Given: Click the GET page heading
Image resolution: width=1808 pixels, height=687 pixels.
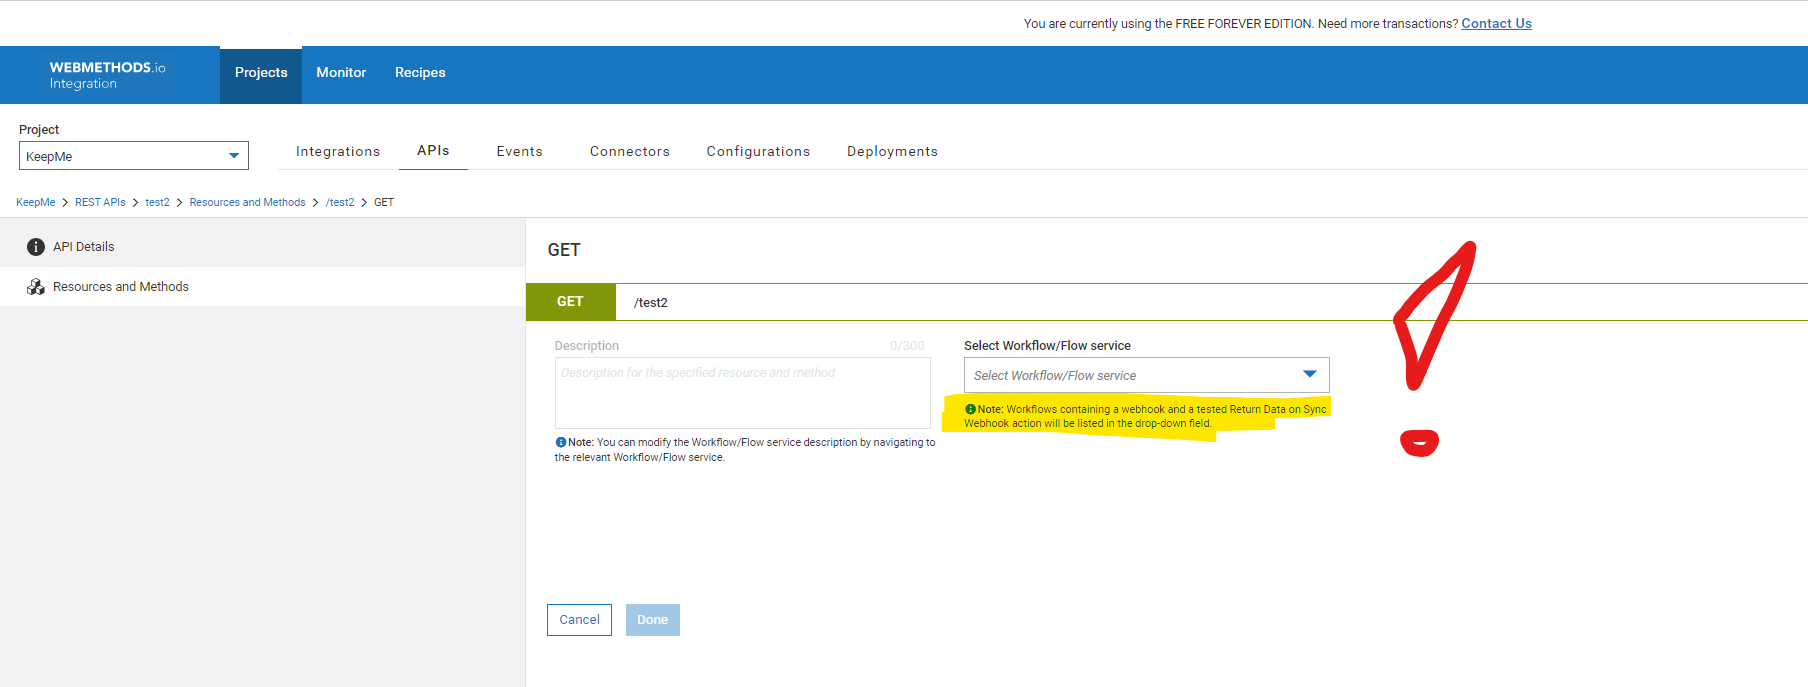Looking at the screenshot, I should [x=564, y=250].
